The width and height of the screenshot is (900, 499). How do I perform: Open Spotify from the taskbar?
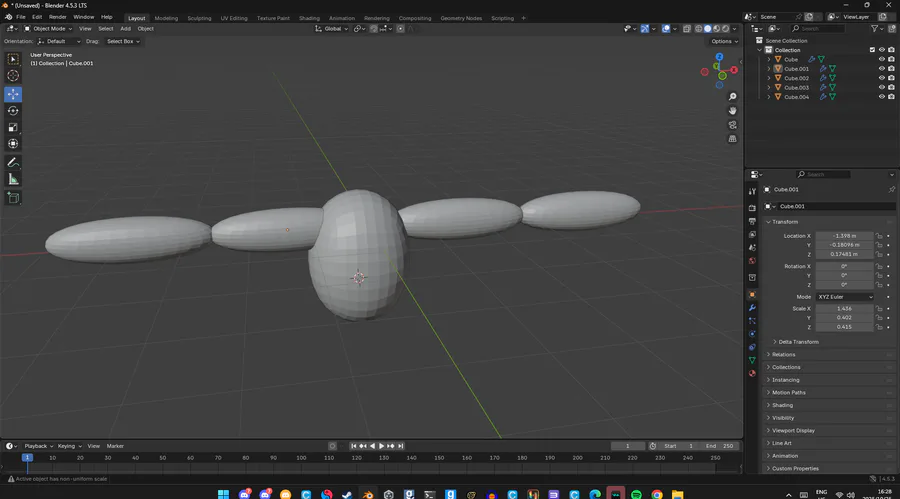coord(636,494)
